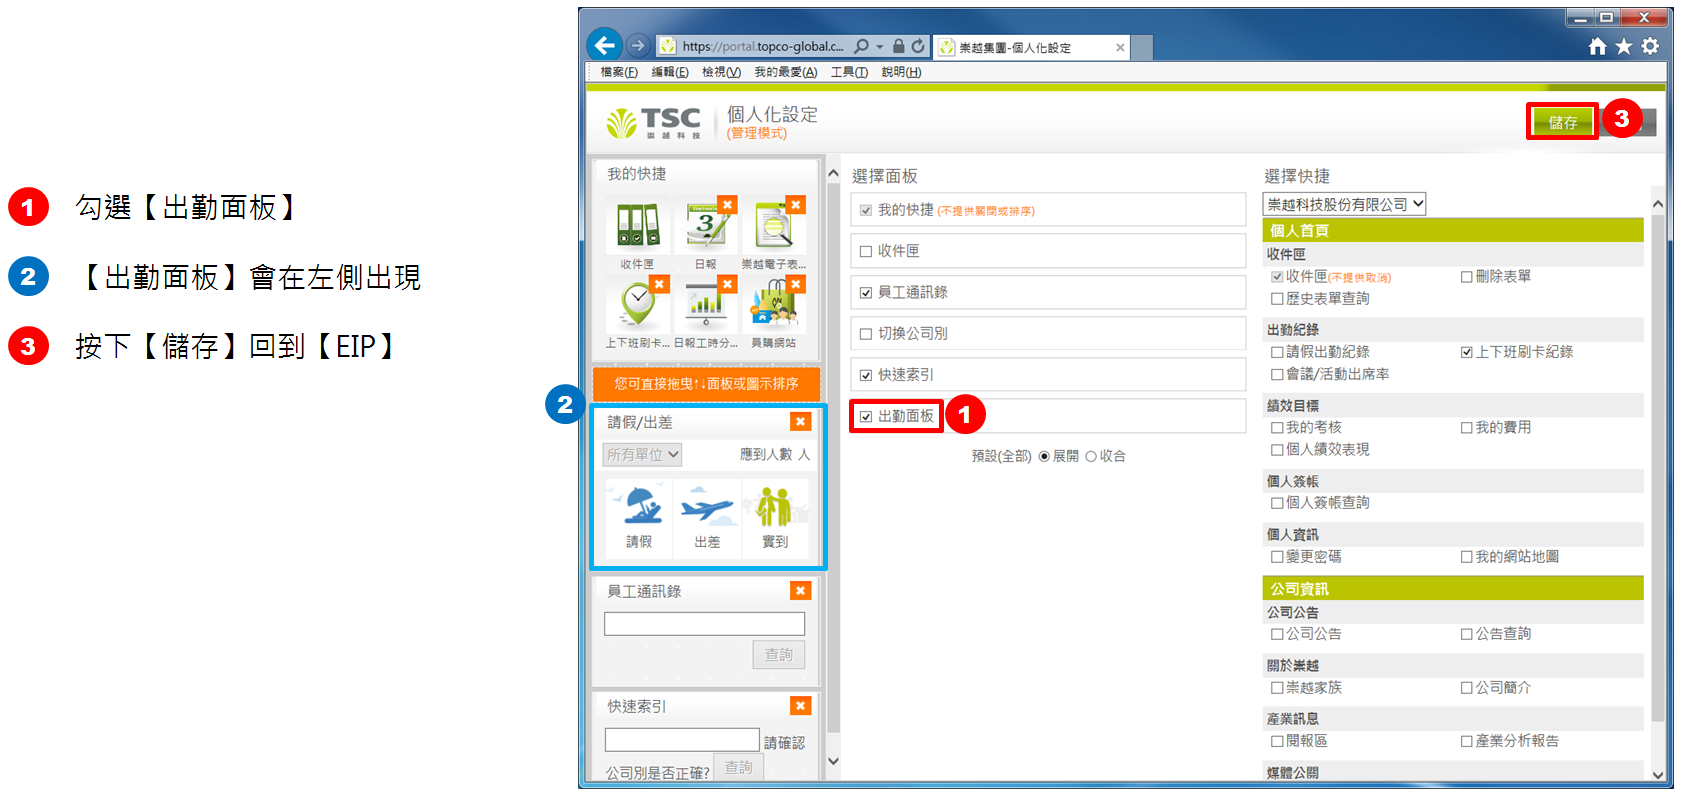Click the 員工通訊錄 search input field
The image size is (1686, 800).
(x=704, y=624)
